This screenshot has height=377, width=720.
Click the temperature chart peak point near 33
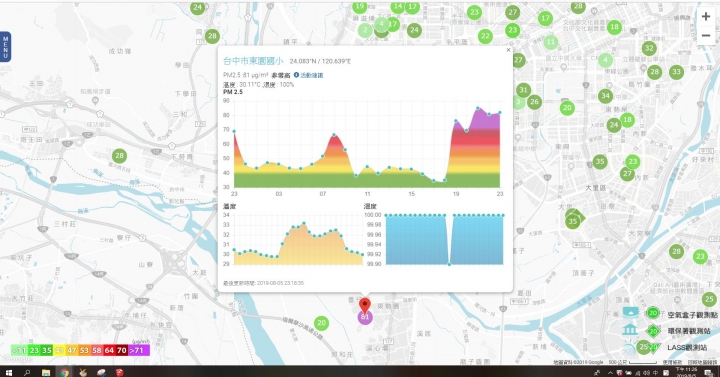[304, 224]
